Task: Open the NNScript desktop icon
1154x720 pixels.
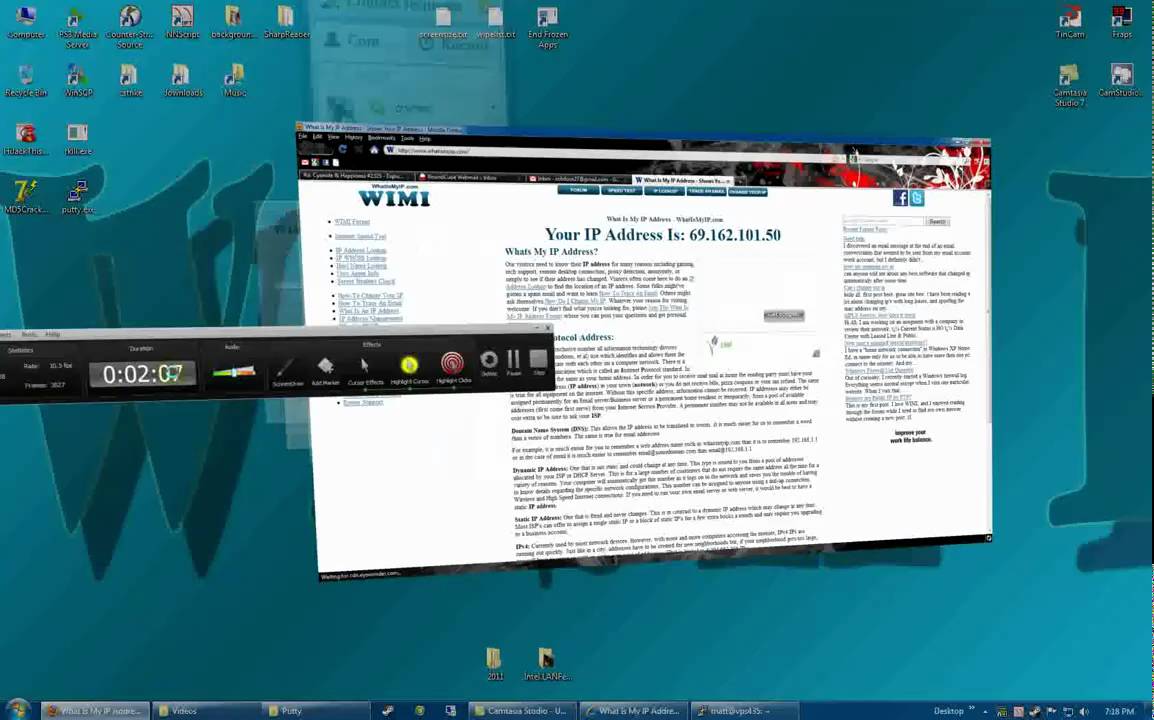Action: pyautogui.click(x=182, y=21)
